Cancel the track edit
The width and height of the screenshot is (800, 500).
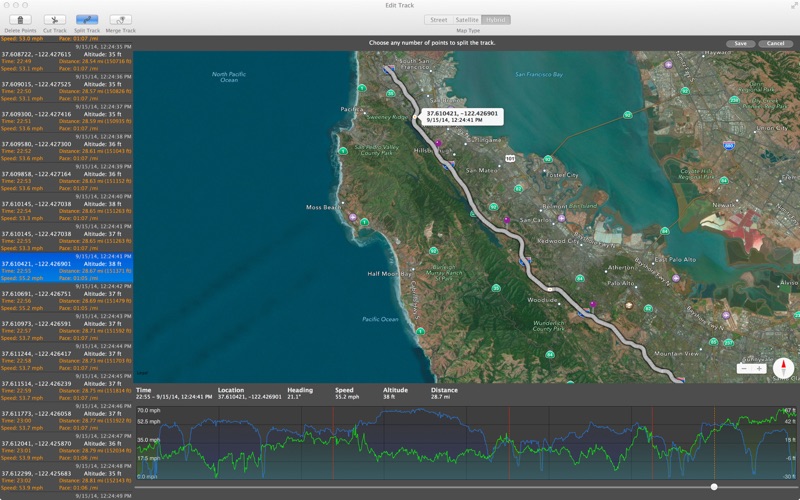776,43
